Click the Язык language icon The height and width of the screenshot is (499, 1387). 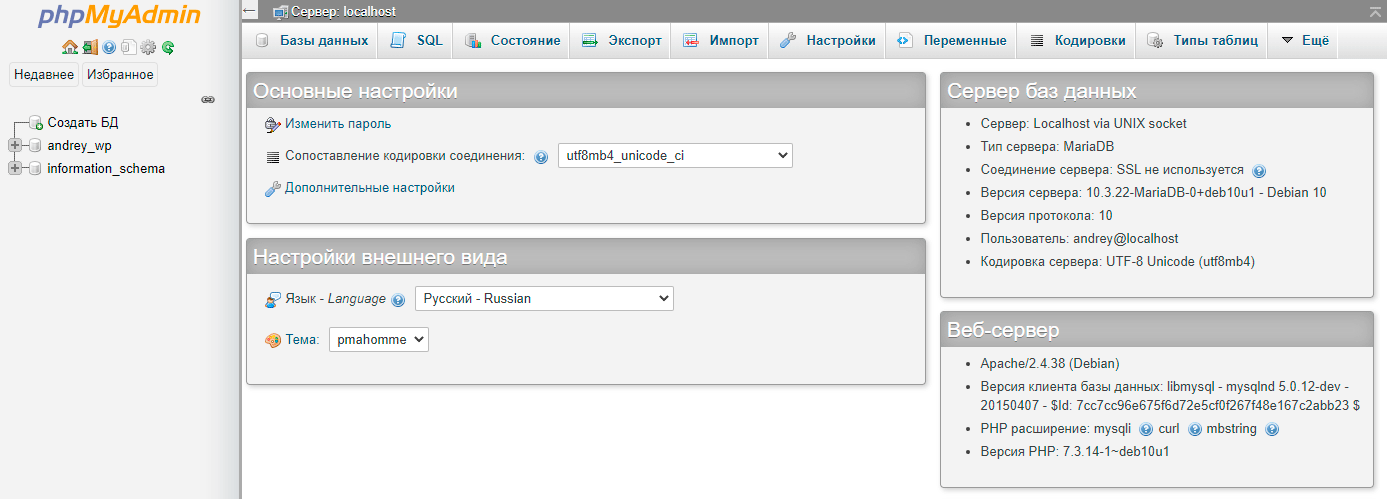[x=273, y=299]
